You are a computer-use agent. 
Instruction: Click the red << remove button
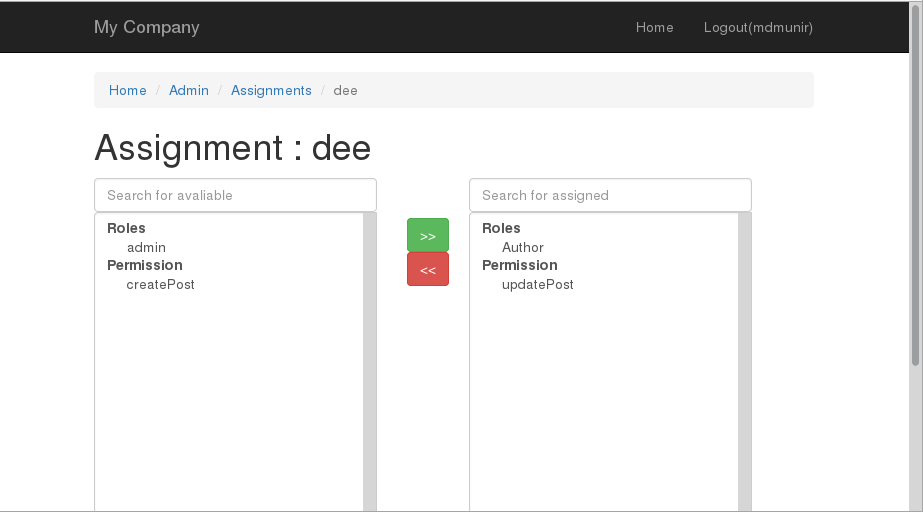pos(427,270)
